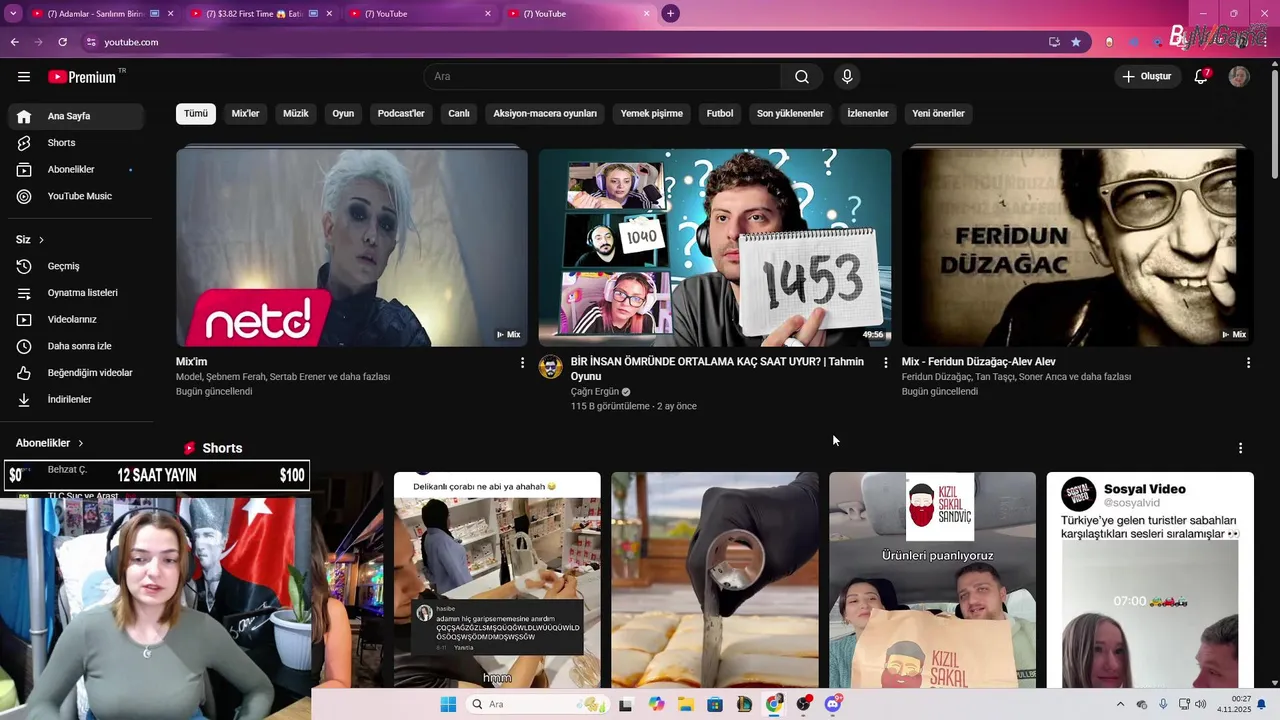Show hidden system tray icons
This screenshot has height=720, width=1280.
click(1120, 704)
